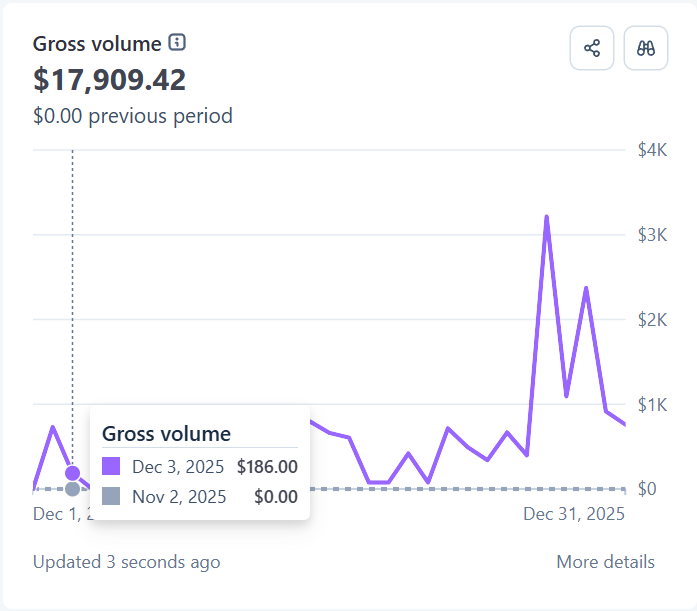Click the binoculars explore icon button

(x=645, y=48)
